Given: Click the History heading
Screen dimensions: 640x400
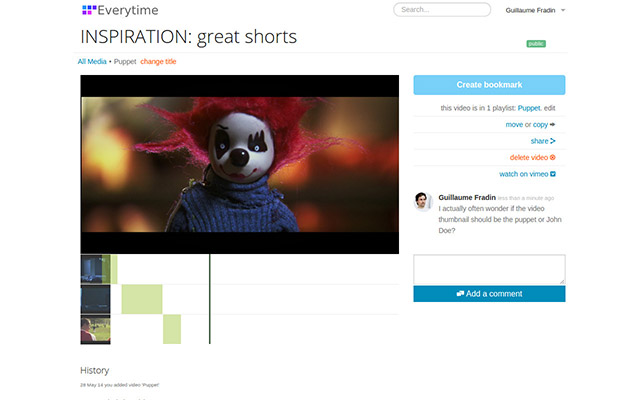Looking at the screenshot, I should click(95, 370).
